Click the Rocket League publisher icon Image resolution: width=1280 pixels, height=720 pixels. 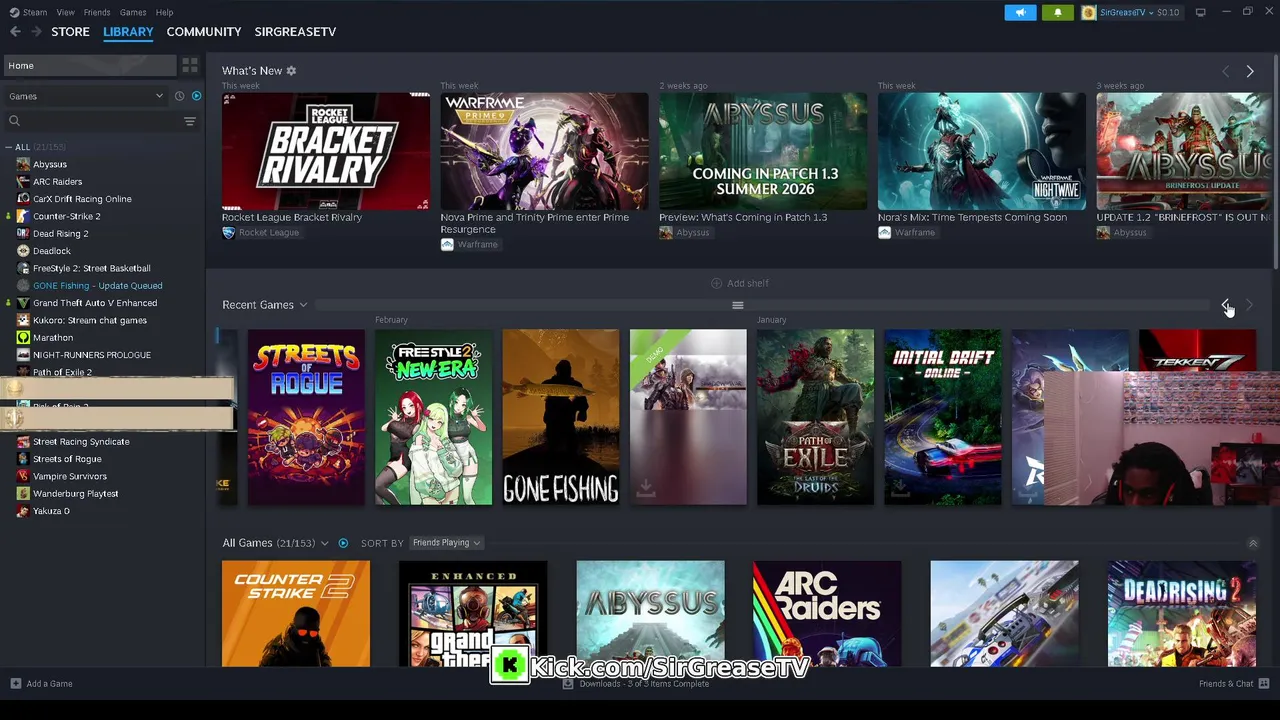[228, 233]
